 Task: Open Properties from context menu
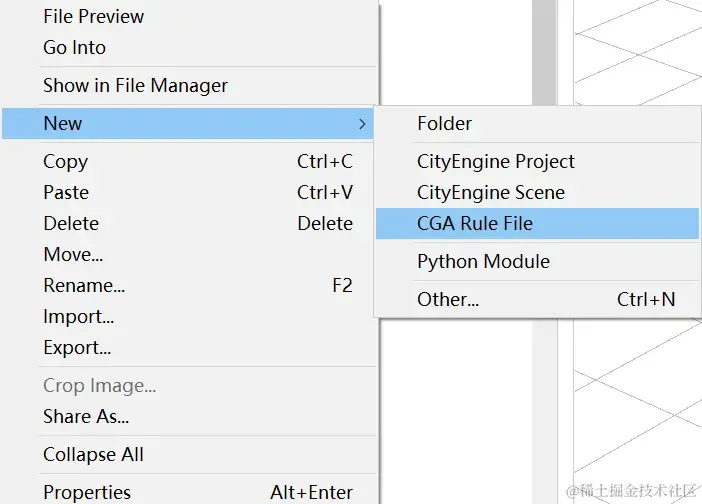click(x=87, y=492)
